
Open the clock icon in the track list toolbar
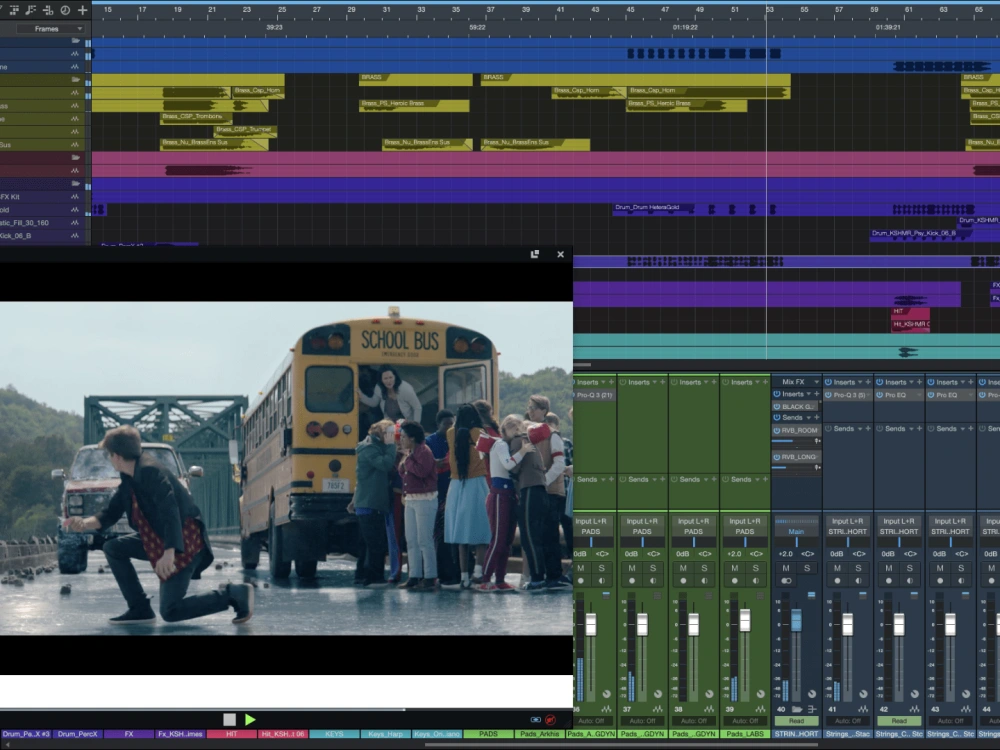click(65, 10)
